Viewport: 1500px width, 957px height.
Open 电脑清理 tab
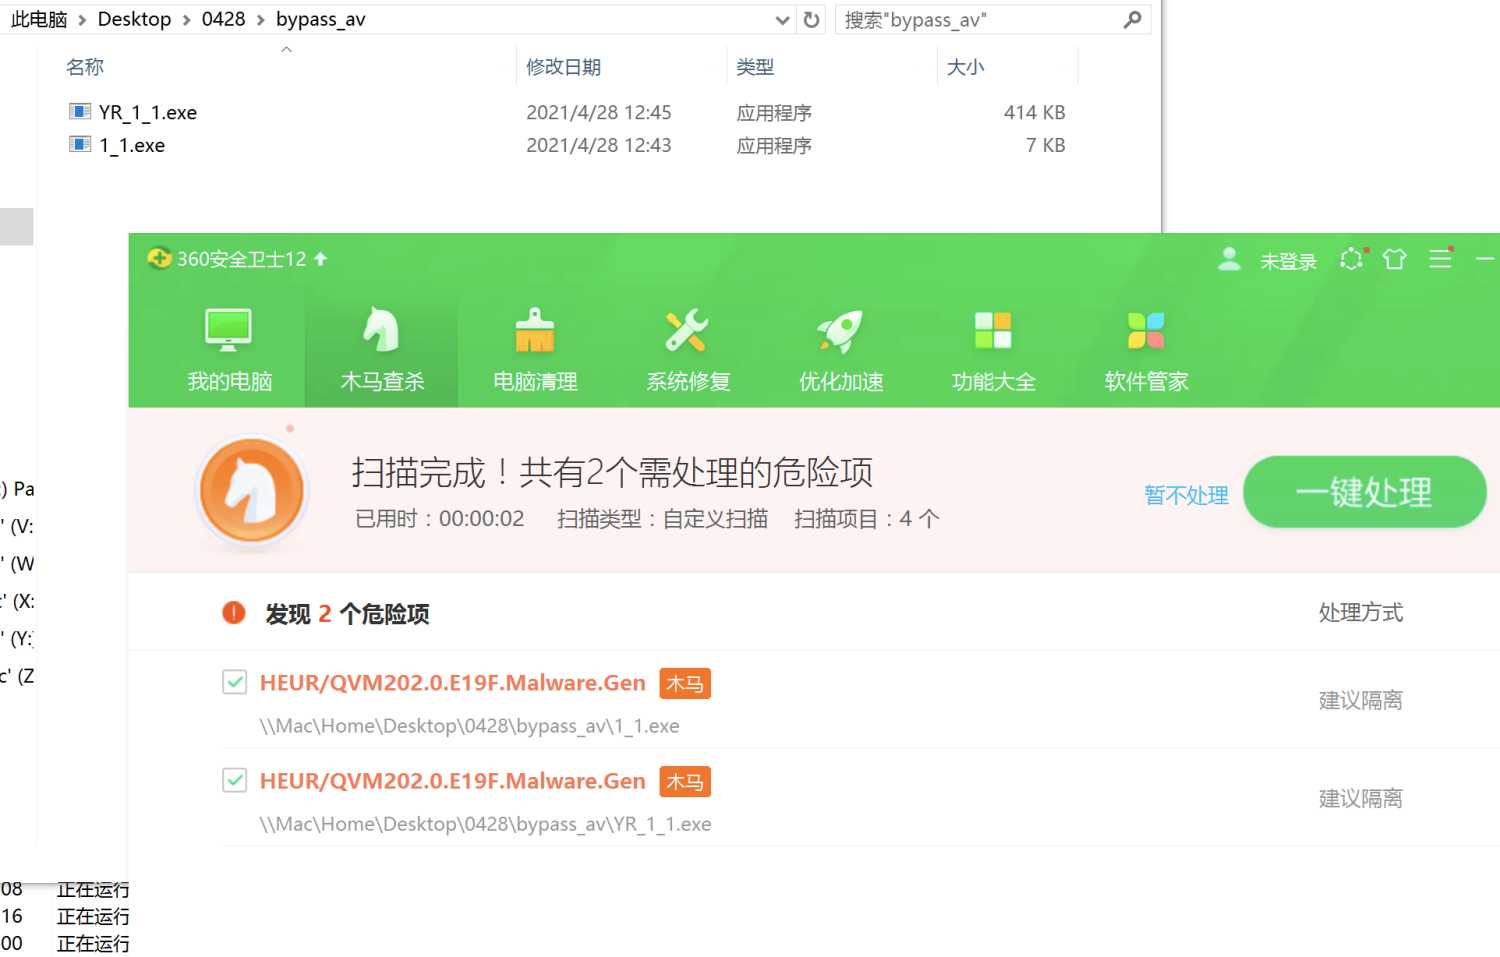[x=535, y=350]
